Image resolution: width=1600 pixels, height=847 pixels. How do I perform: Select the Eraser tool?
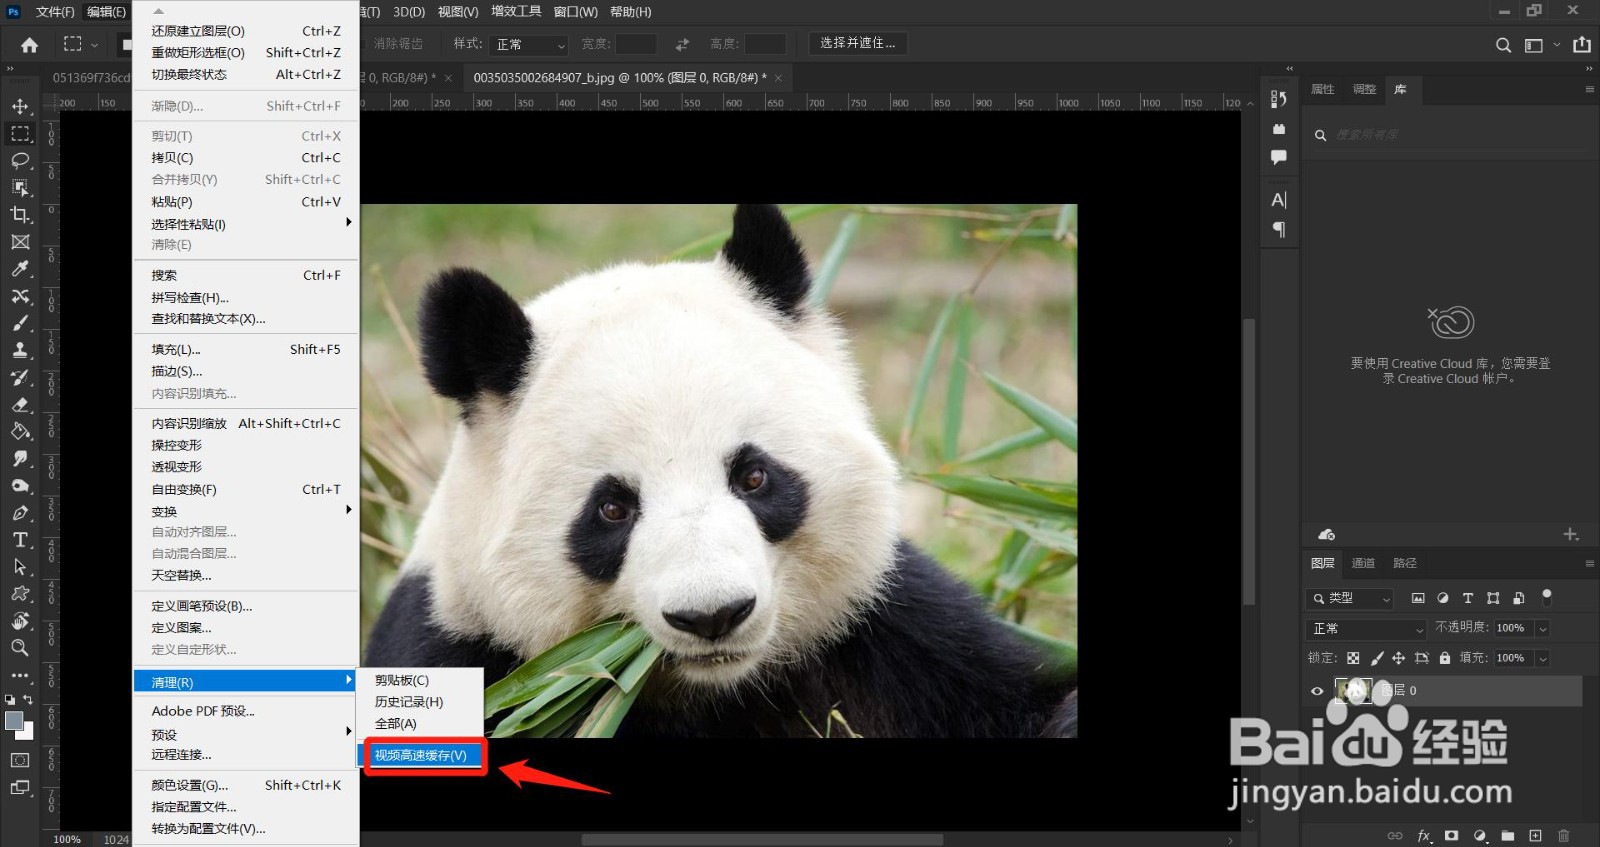point(20,404)
